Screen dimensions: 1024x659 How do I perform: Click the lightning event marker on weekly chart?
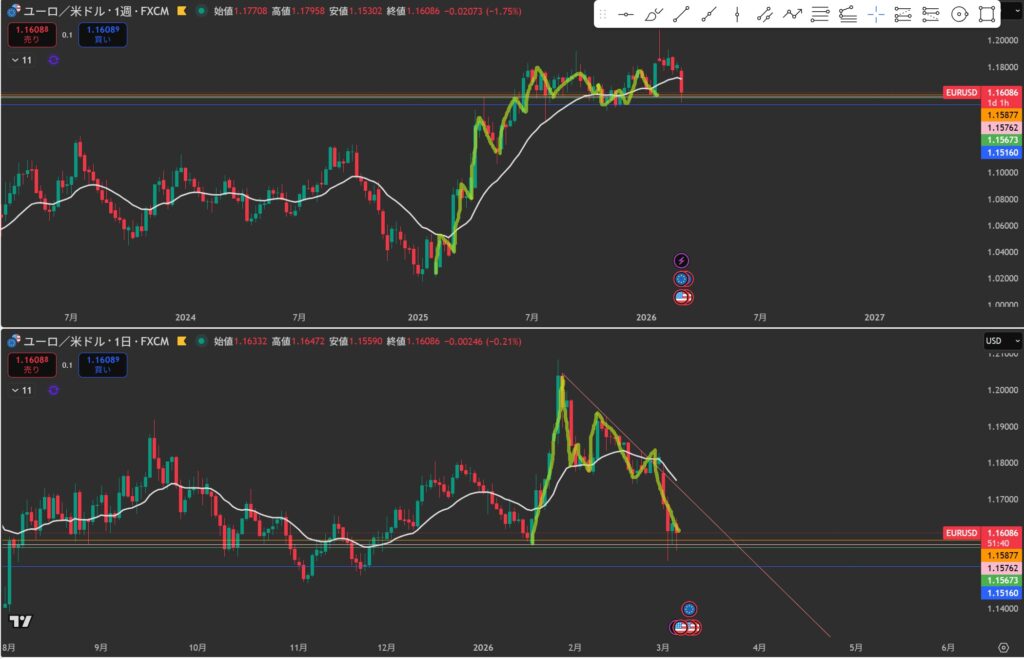click(x=682, y=261)
